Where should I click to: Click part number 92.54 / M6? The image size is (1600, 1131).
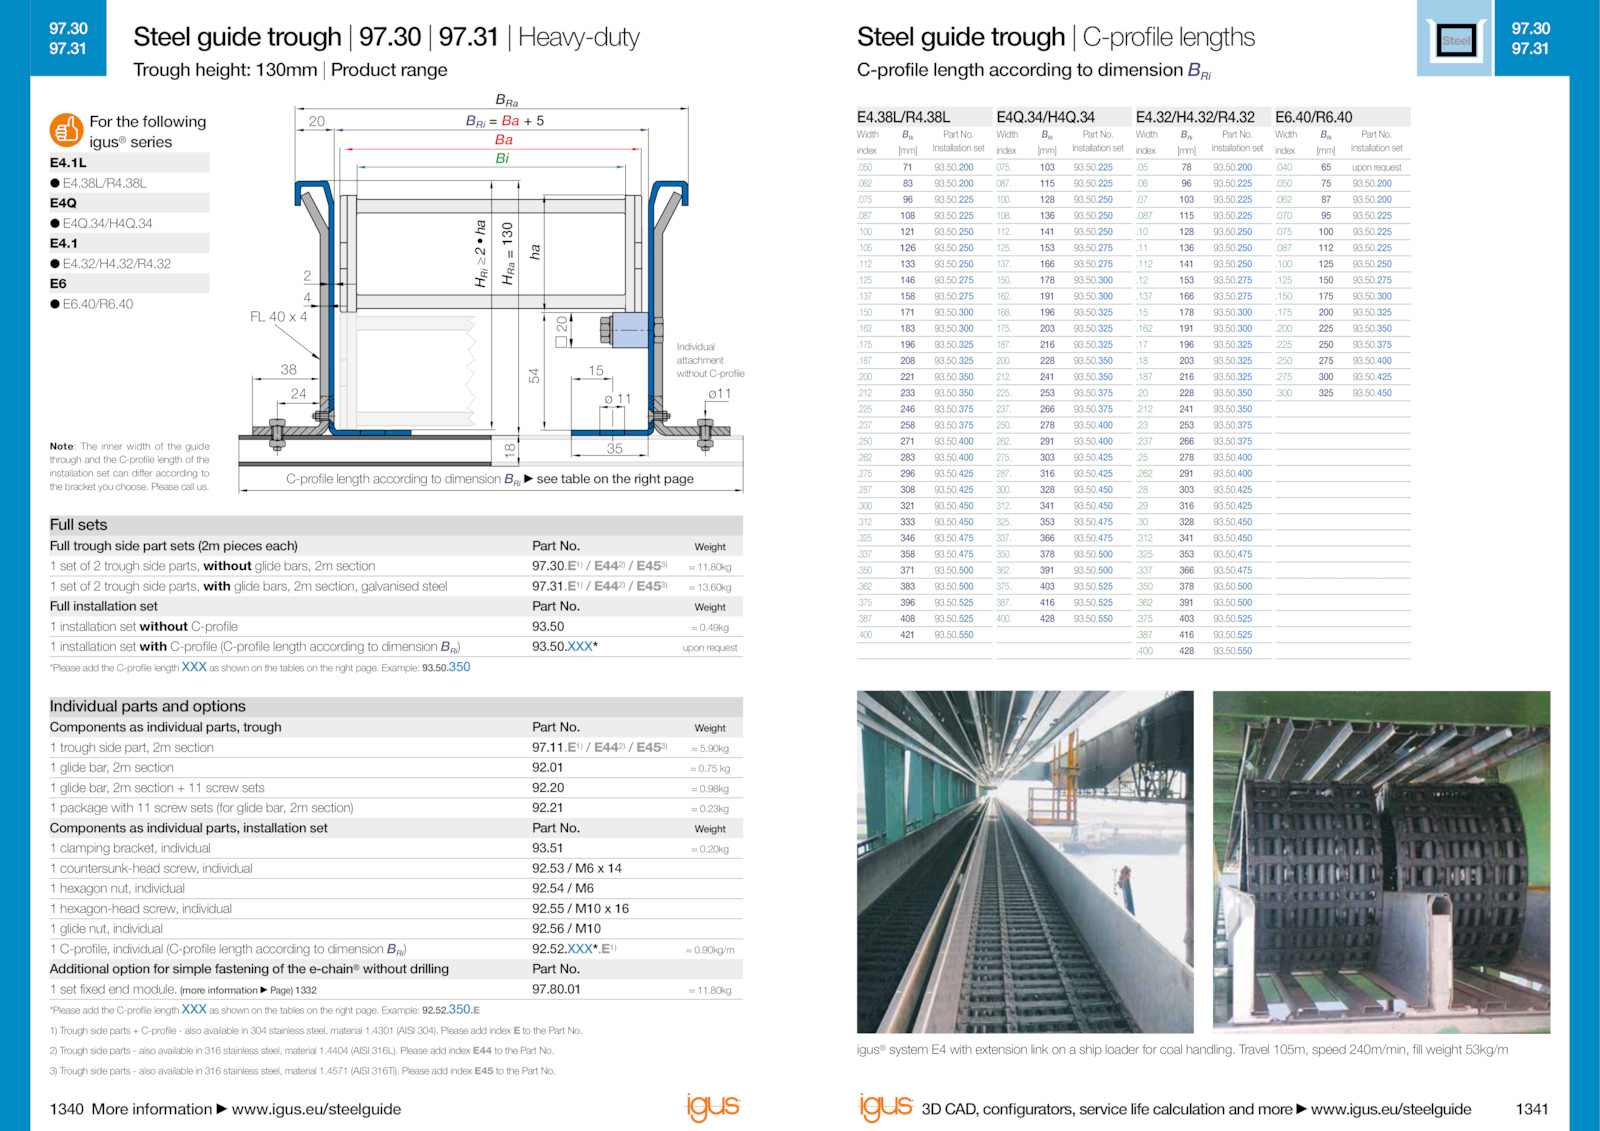click(x=563, y=888)
